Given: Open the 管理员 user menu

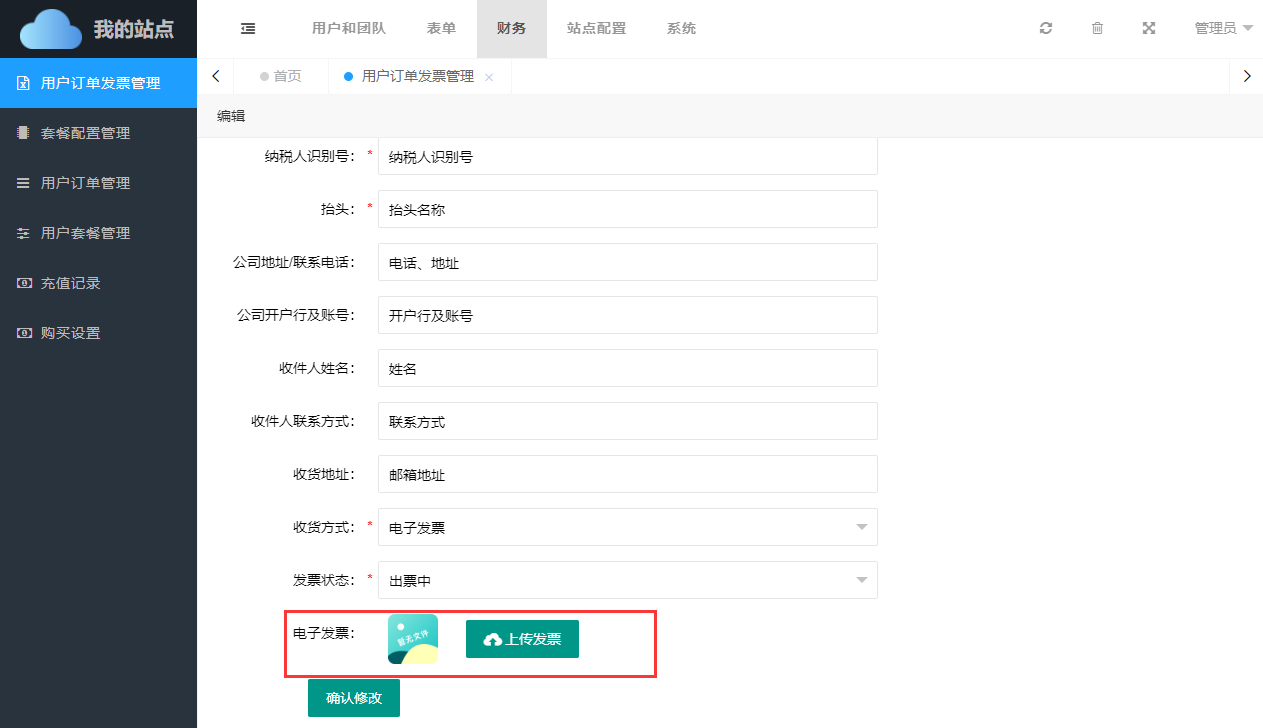Looking at the screenshot, I should pyautogui.click(x=1223, y=29).
